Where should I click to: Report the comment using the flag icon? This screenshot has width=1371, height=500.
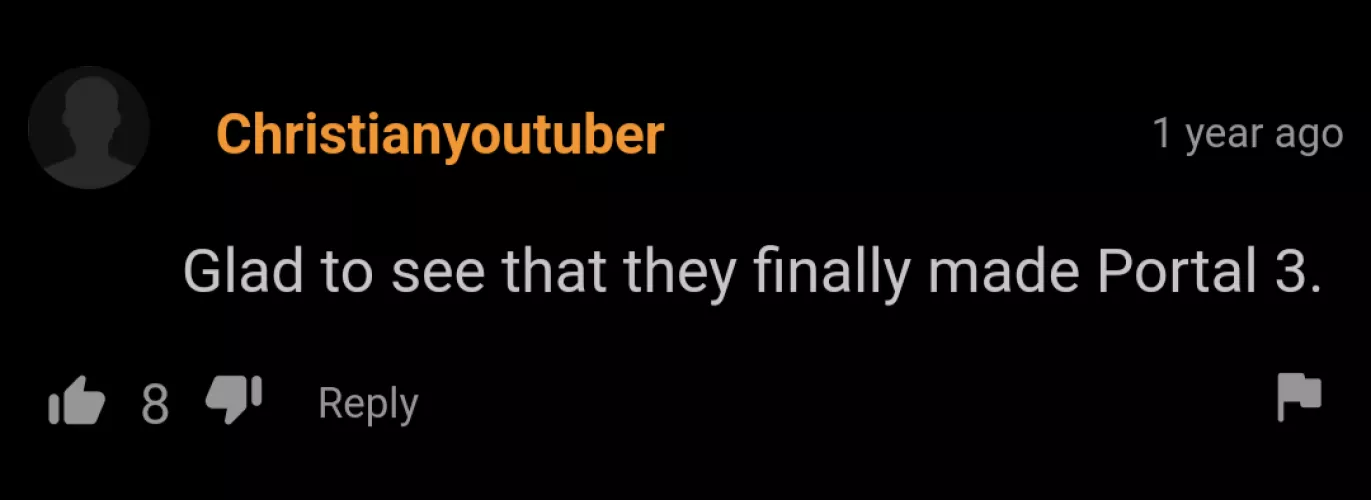point(1300,399)
